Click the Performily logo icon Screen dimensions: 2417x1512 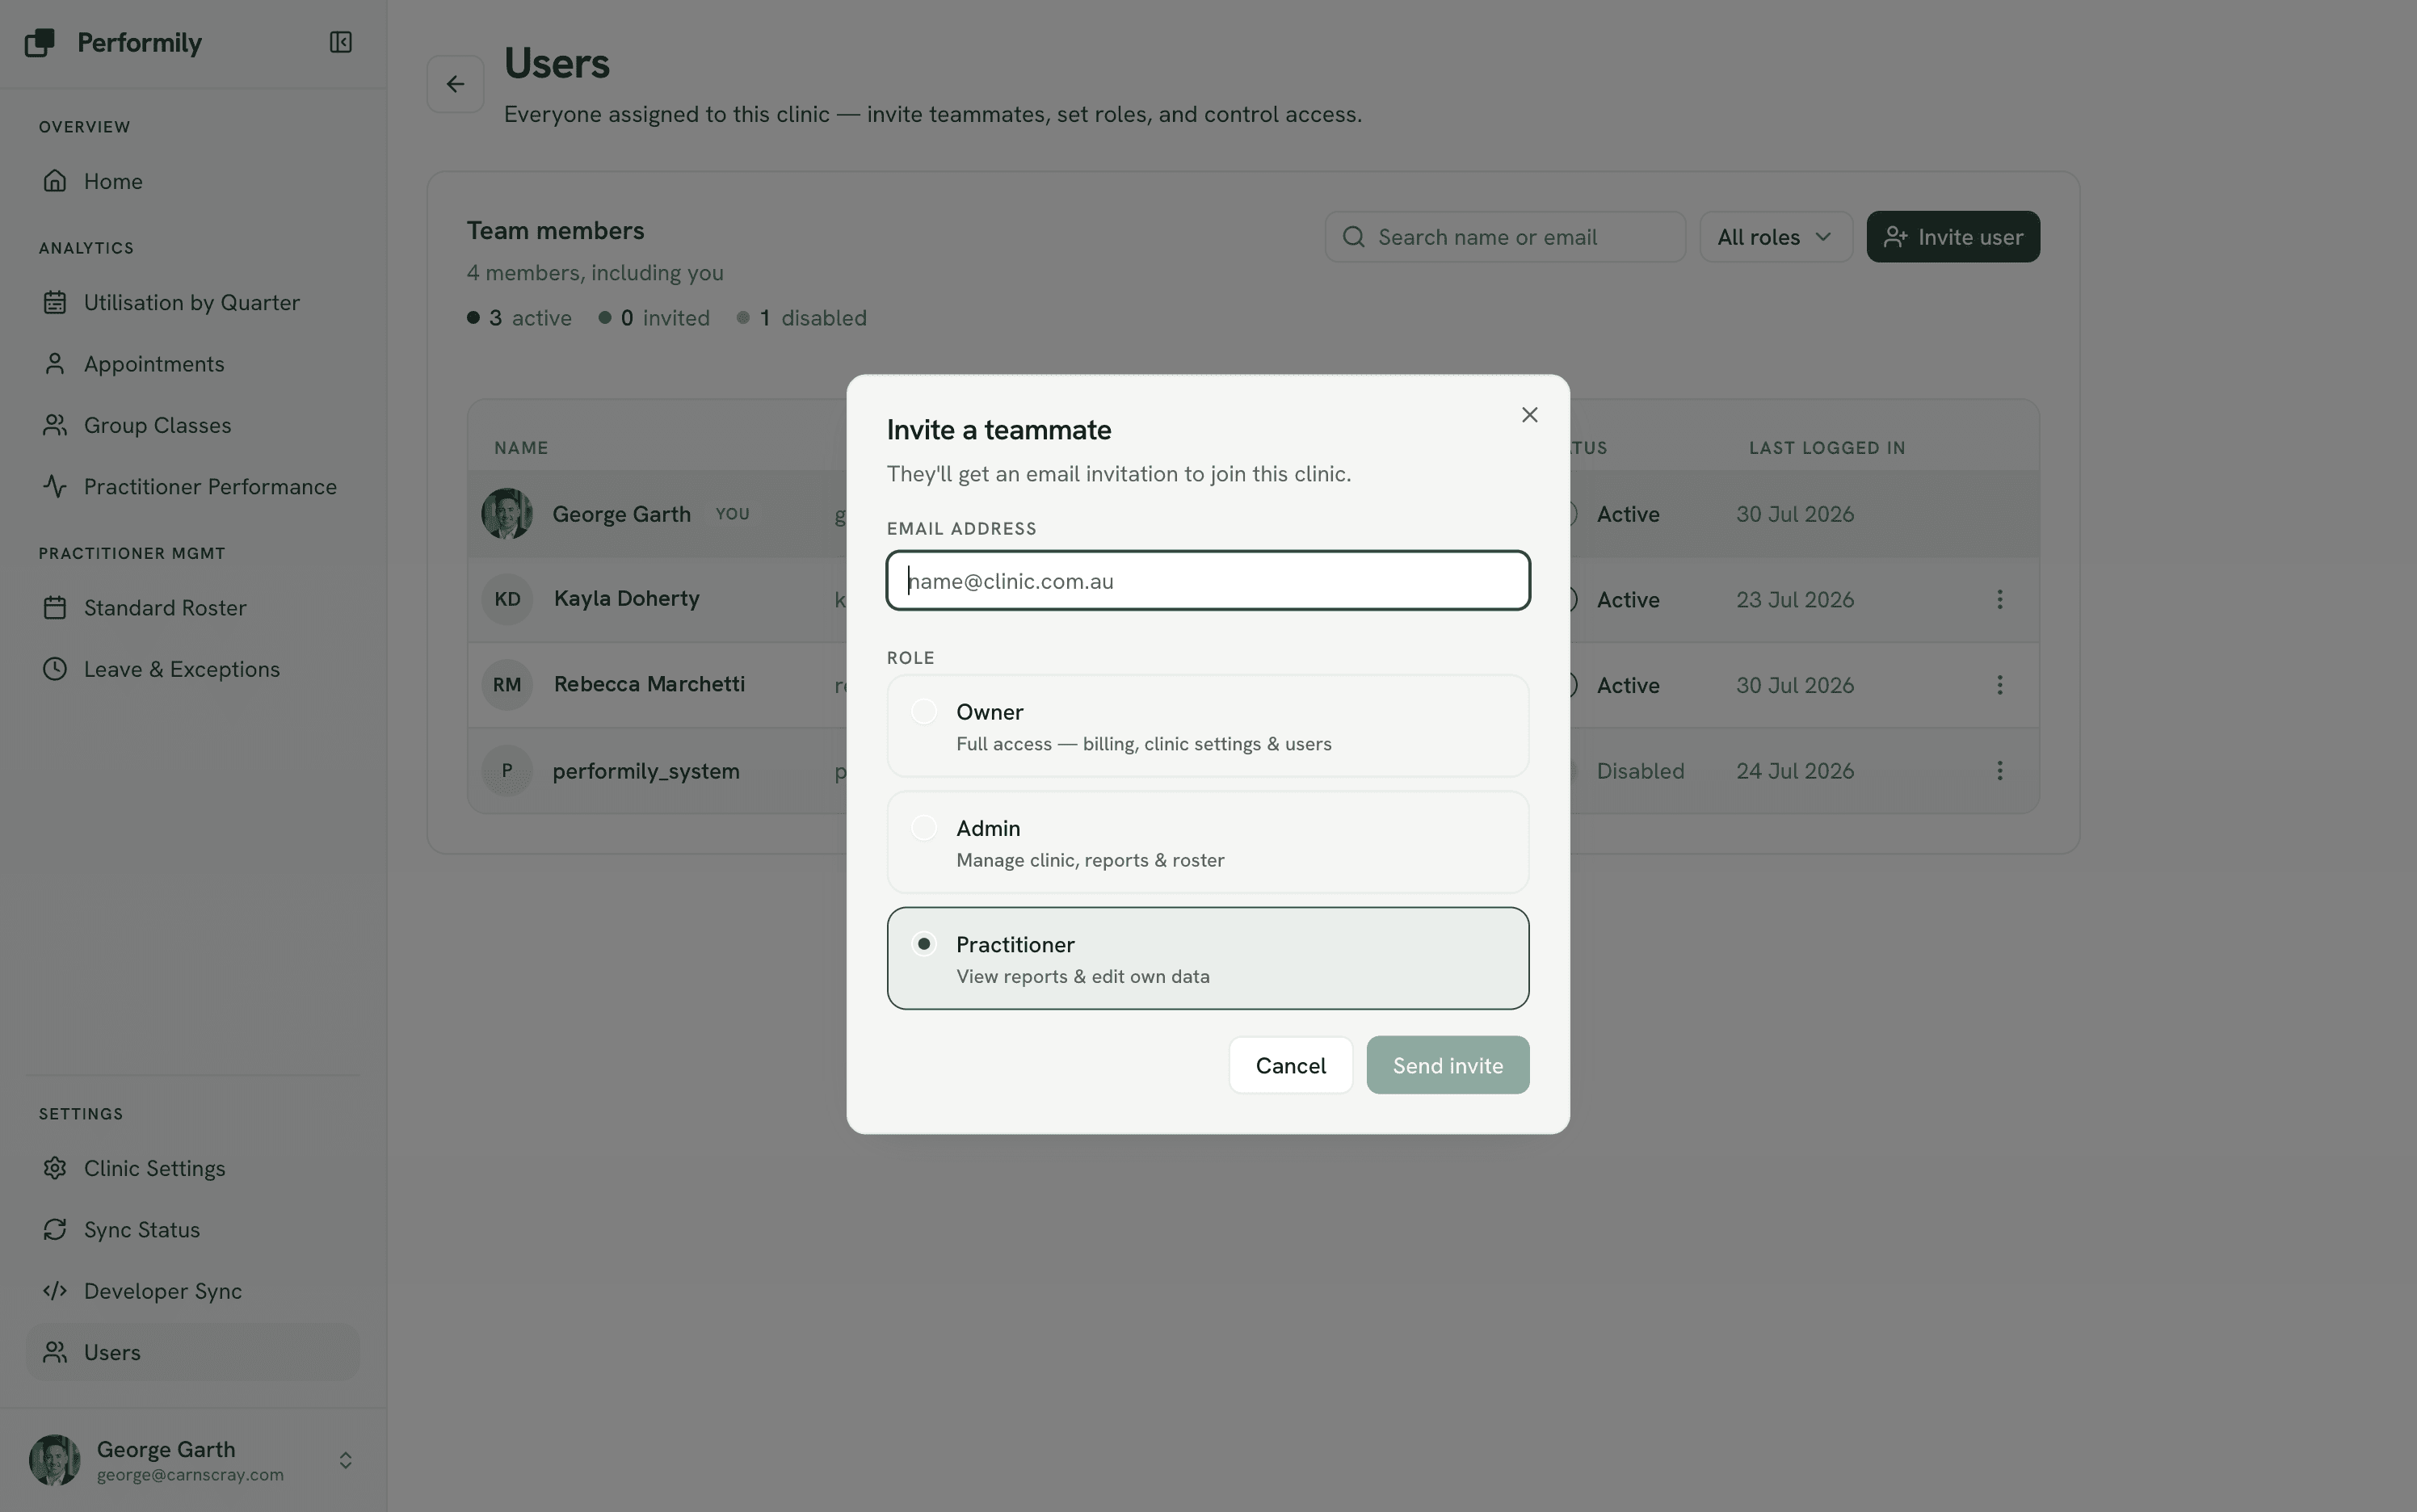click(40, 42)
